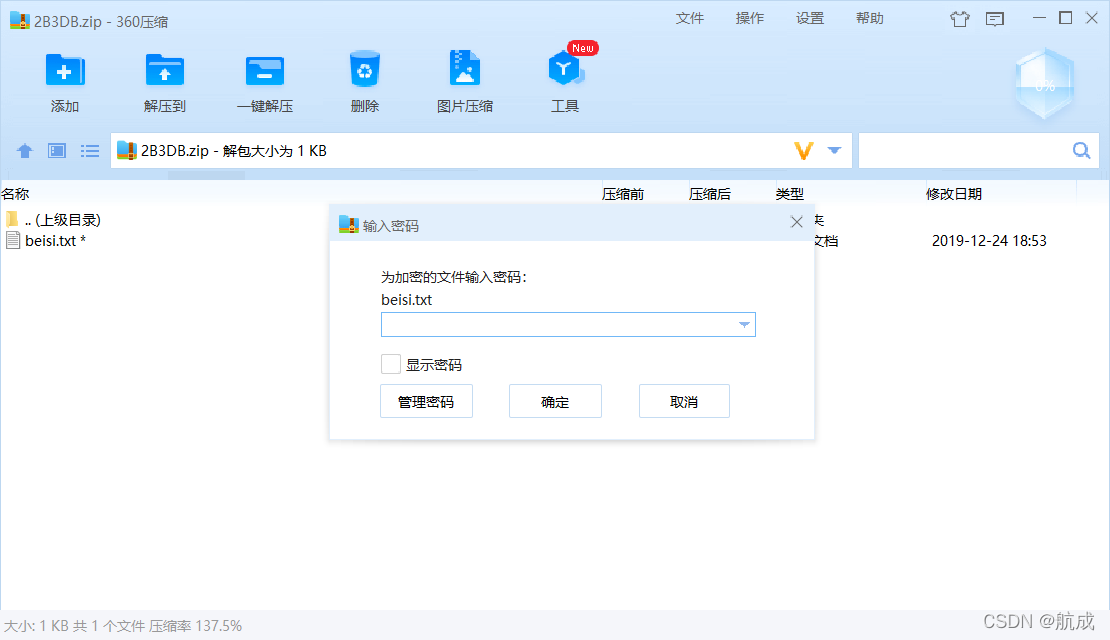
Task: Click the 确定 confirm button
Action: 555,400
